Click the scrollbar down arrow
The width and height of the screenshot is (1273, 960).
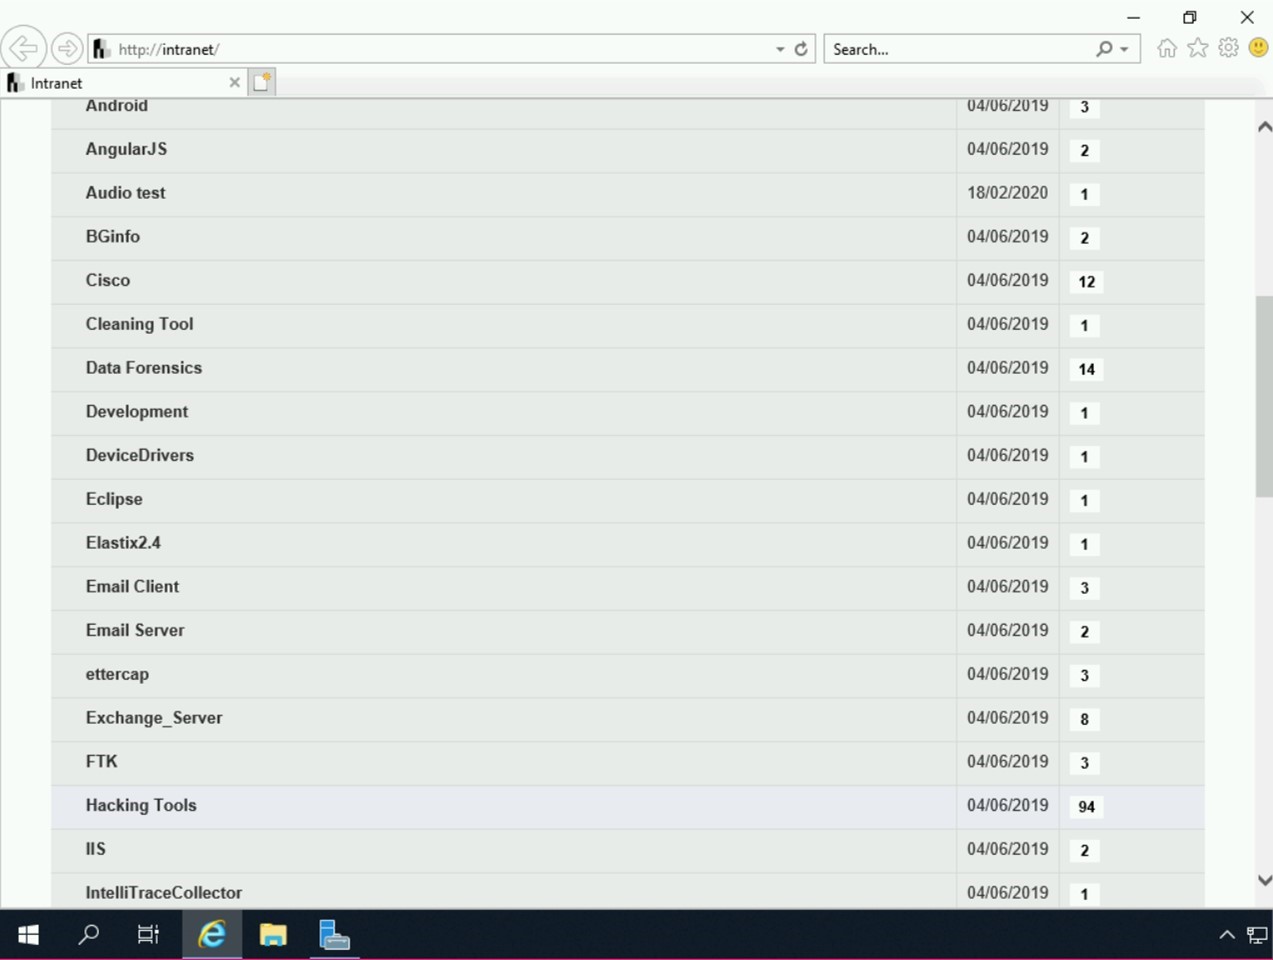1264,880
